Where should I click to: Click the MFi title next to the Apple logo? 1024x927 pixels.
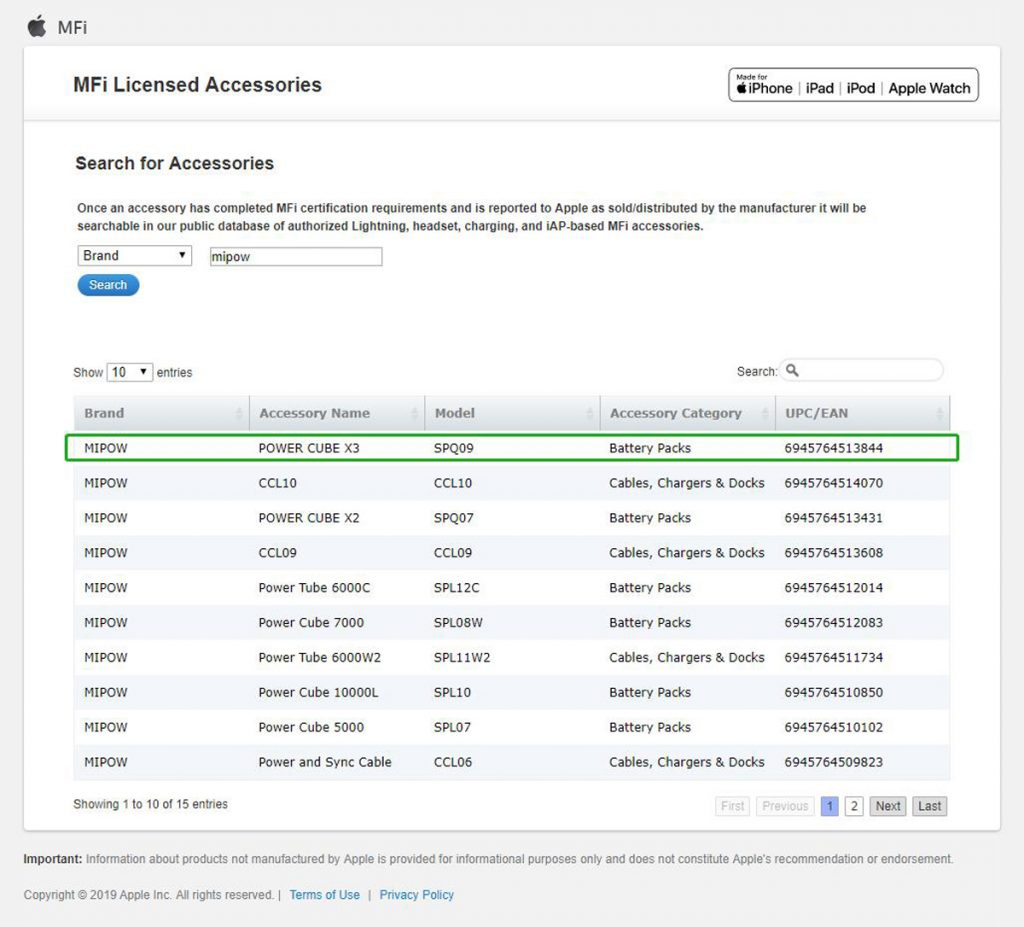pos(72,27)
